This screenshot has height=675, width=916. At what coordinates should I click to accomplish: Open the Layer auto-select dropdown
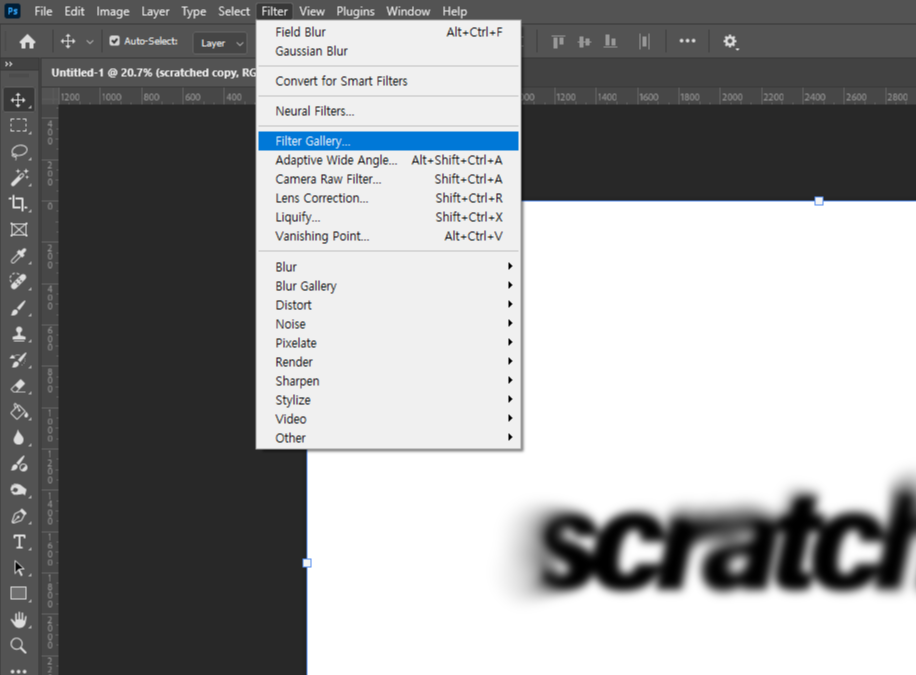click(220, 43)
